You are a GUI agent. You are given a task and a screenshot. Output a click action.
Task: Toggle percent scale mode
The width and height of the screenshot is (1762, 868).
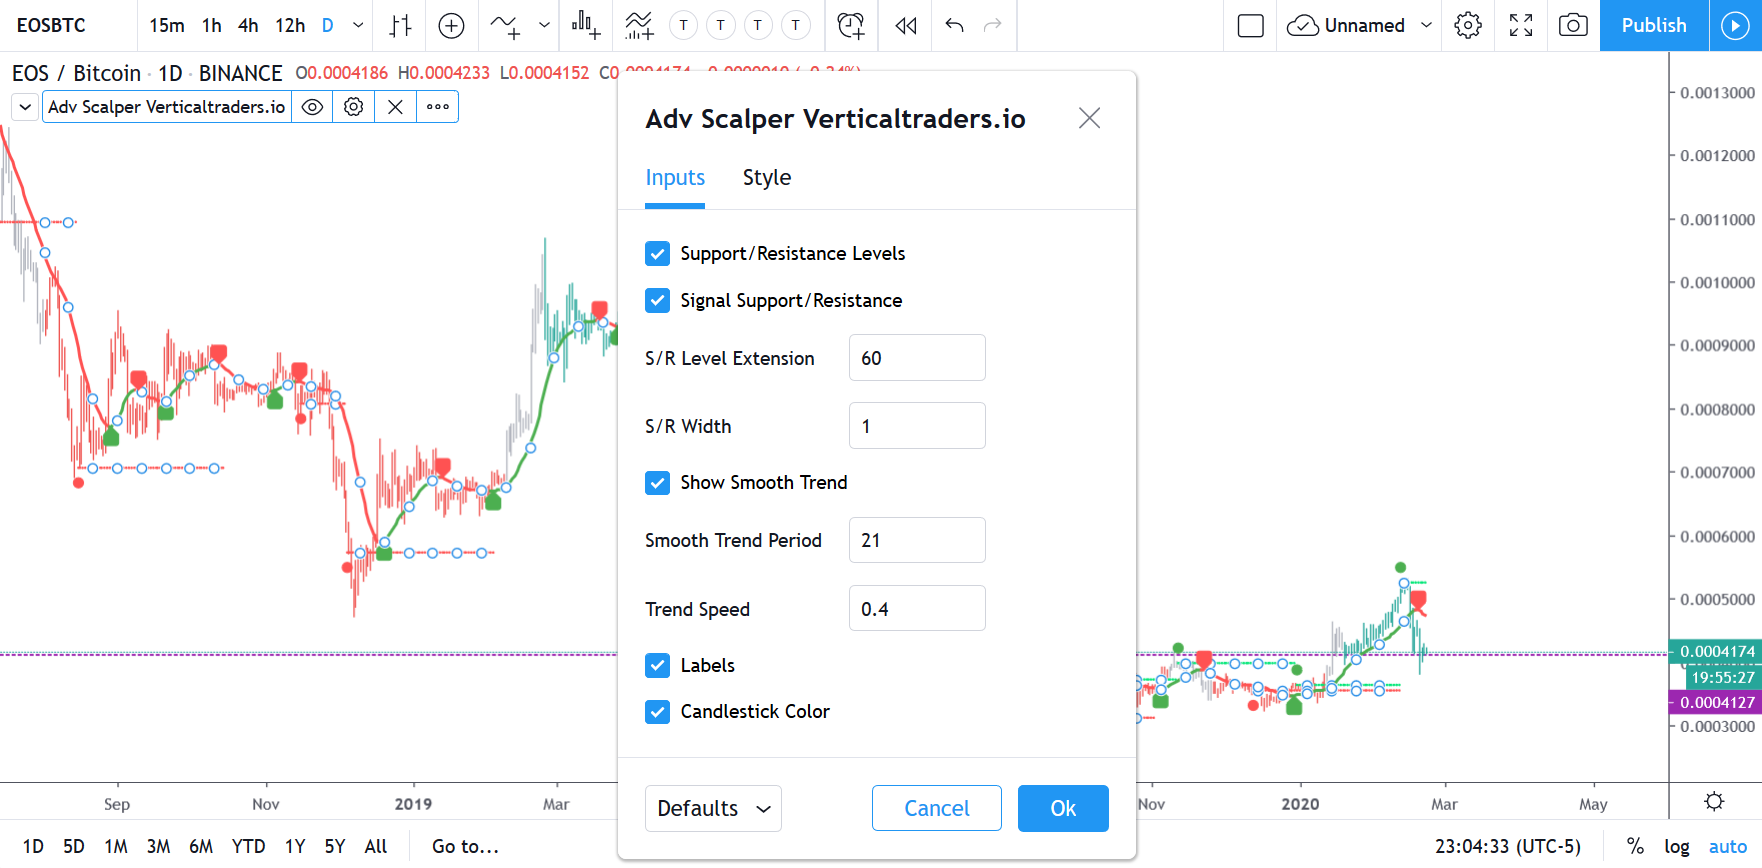tap(1635, 846)
